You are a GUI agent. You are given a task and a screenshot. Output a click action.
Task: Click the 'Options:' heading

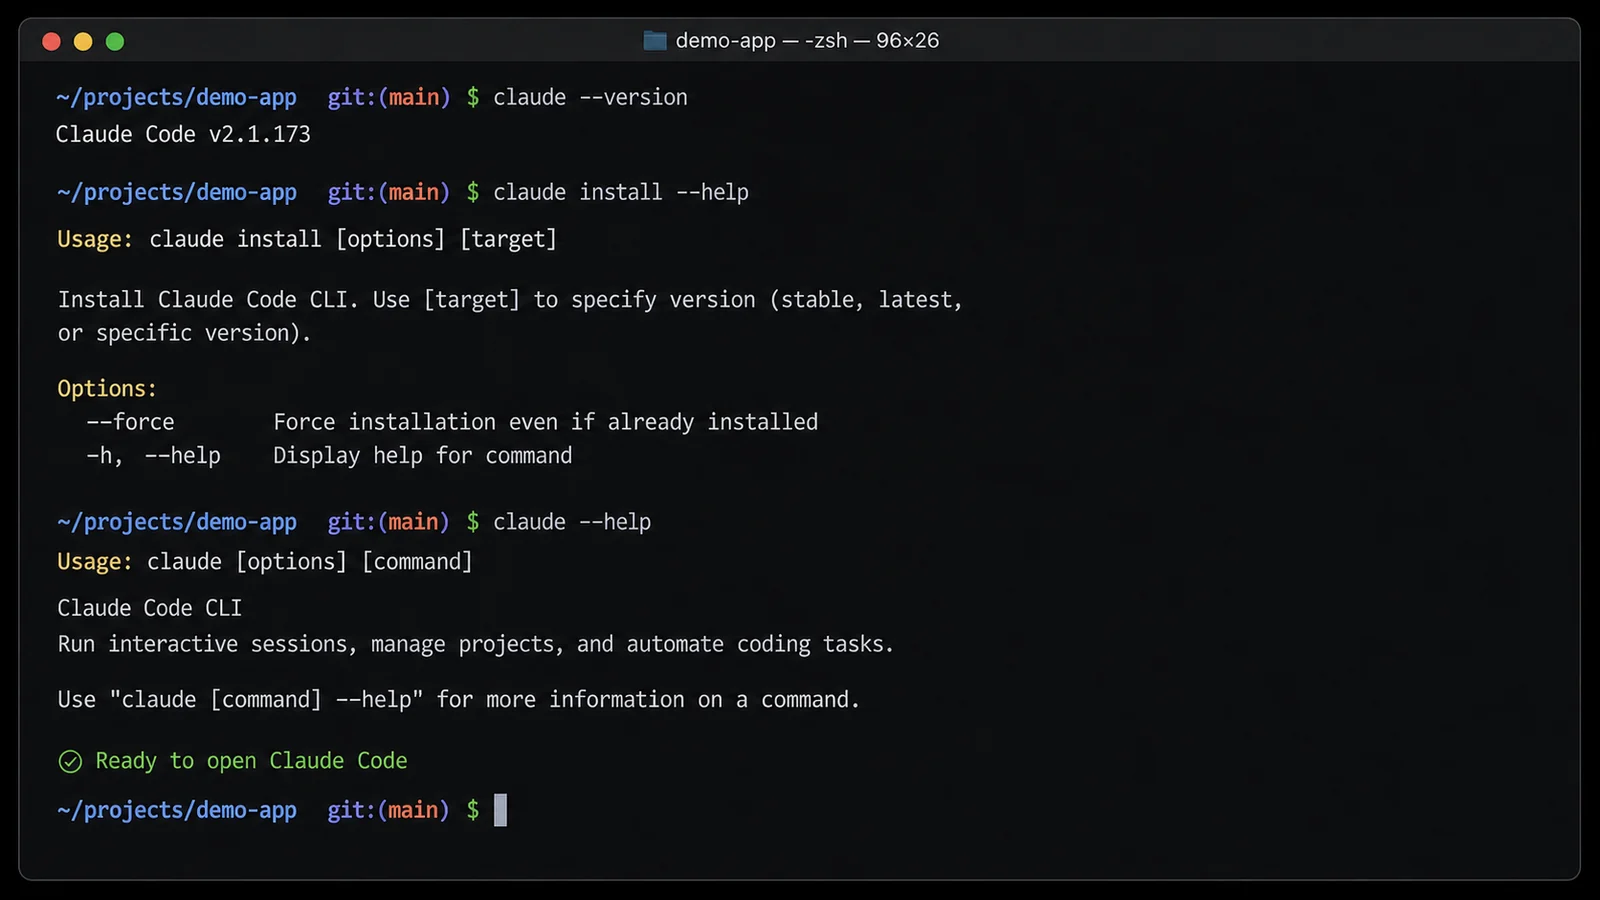[x=107, y=389]
